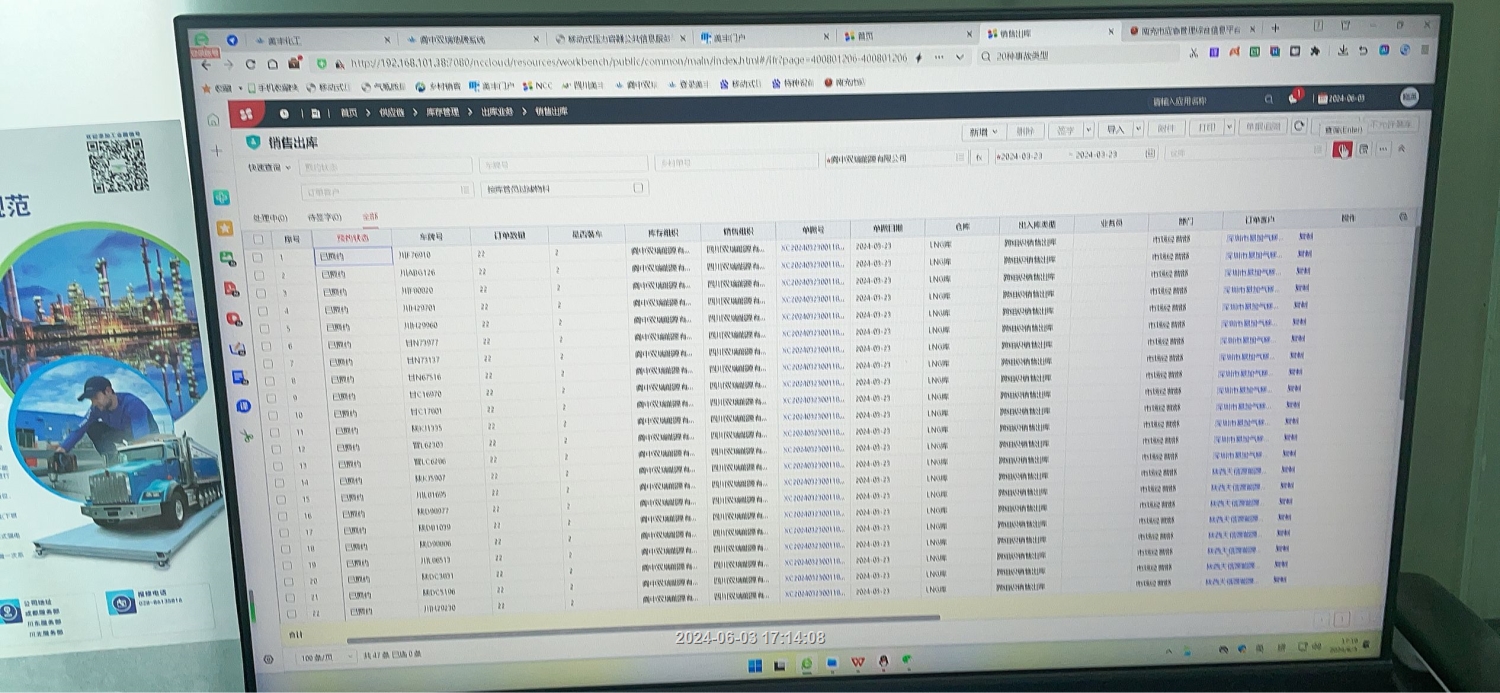Expand the arrow next to 签字
Viewport: 1500px width, 693px height.
point(1088,130)
